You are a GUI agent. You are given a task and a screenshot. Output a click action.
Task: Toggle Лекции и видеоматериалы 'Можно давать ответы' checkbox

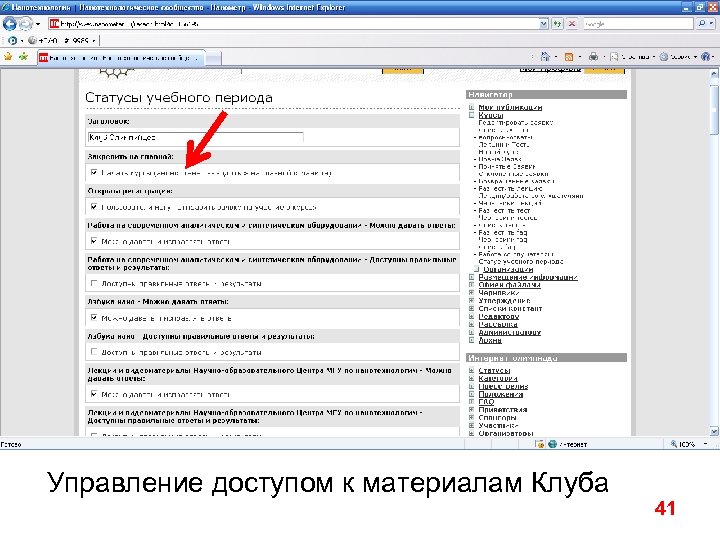click(x=94, y=394)
